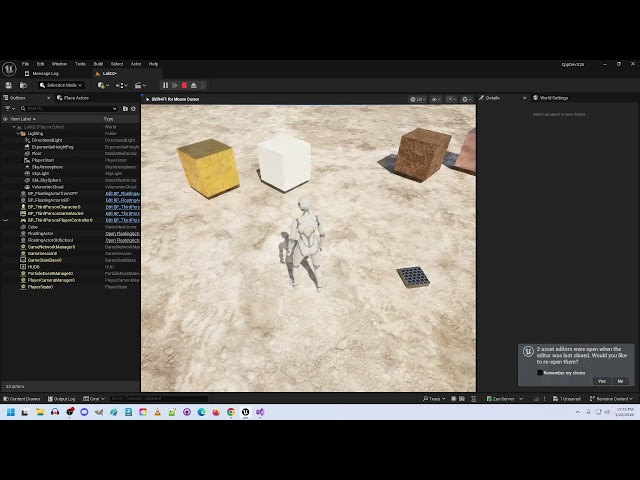Collapse the Lighting folder
Viewport: 640px width, 480px height.
coord(18,133)
